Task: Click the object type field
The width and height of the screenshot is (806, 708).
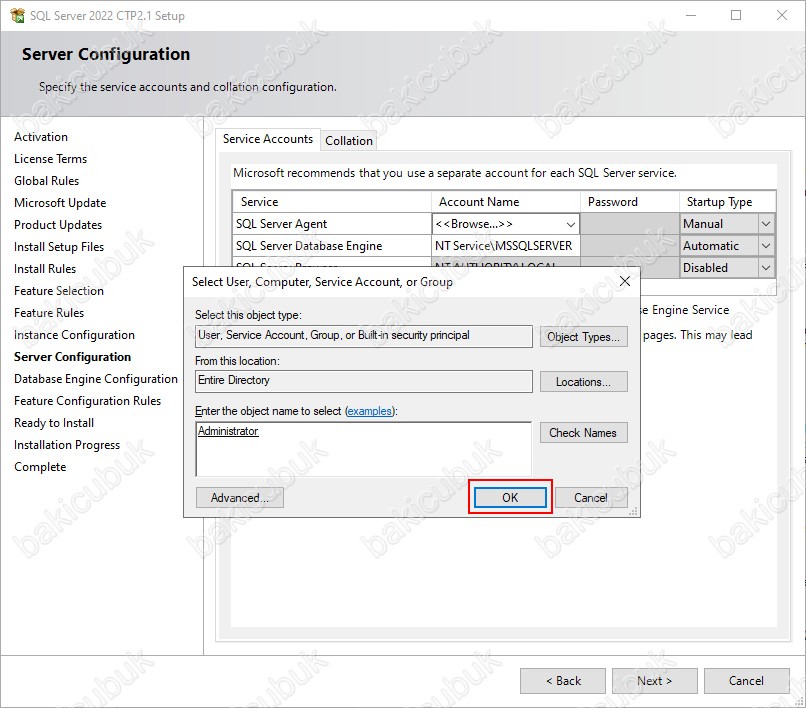Action: (x=363, y=336)
